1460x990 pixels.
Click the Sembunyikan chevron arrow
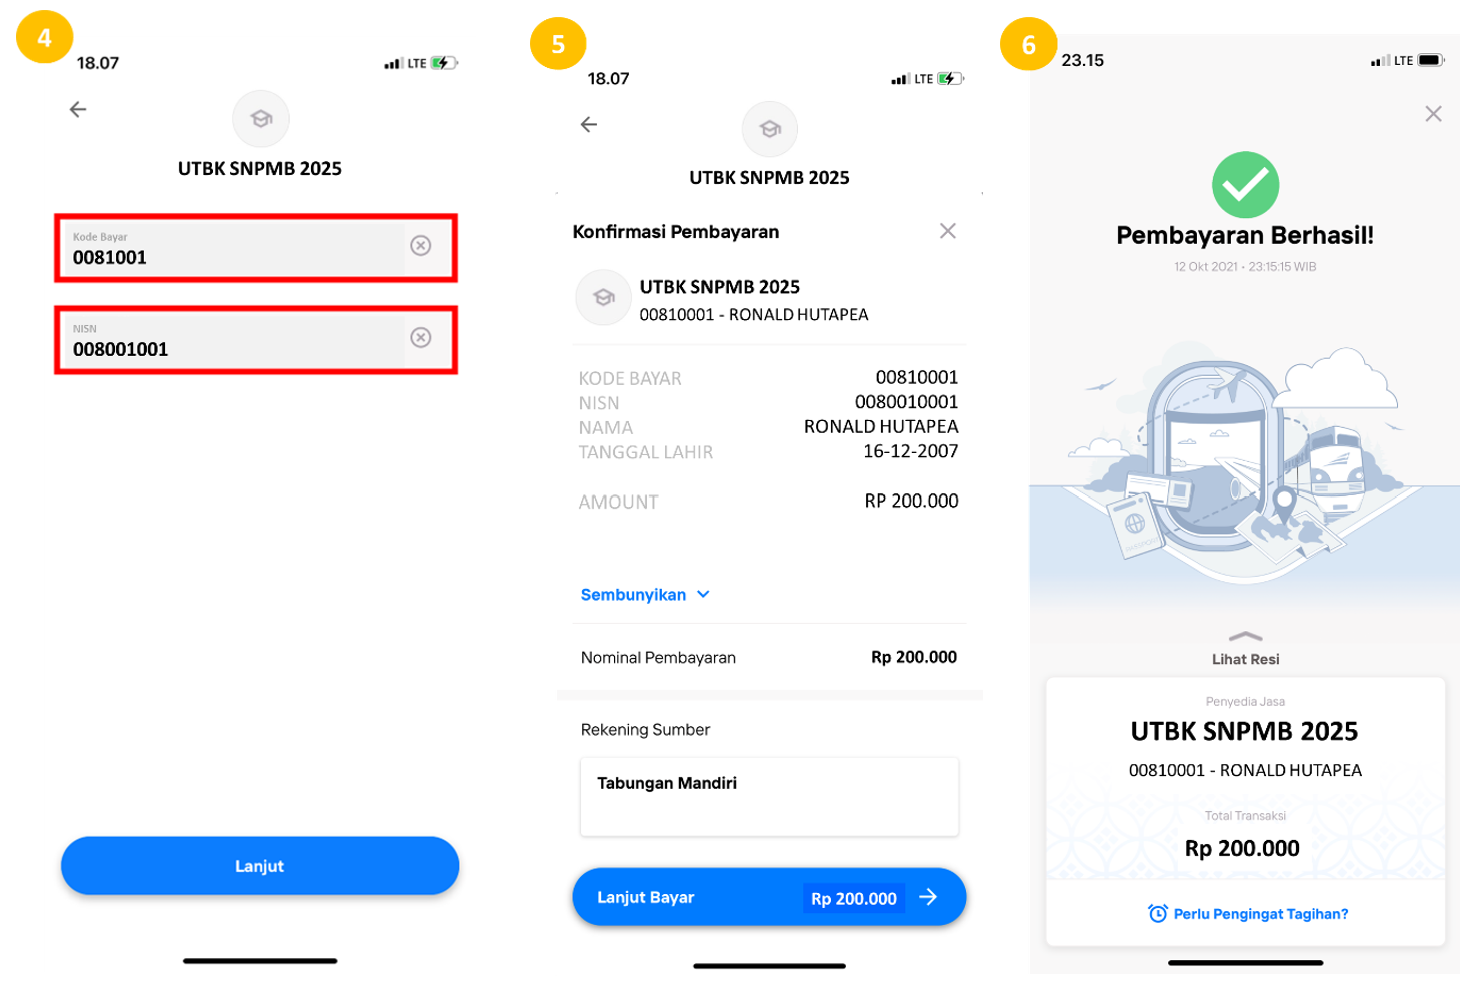coord(703,594)
